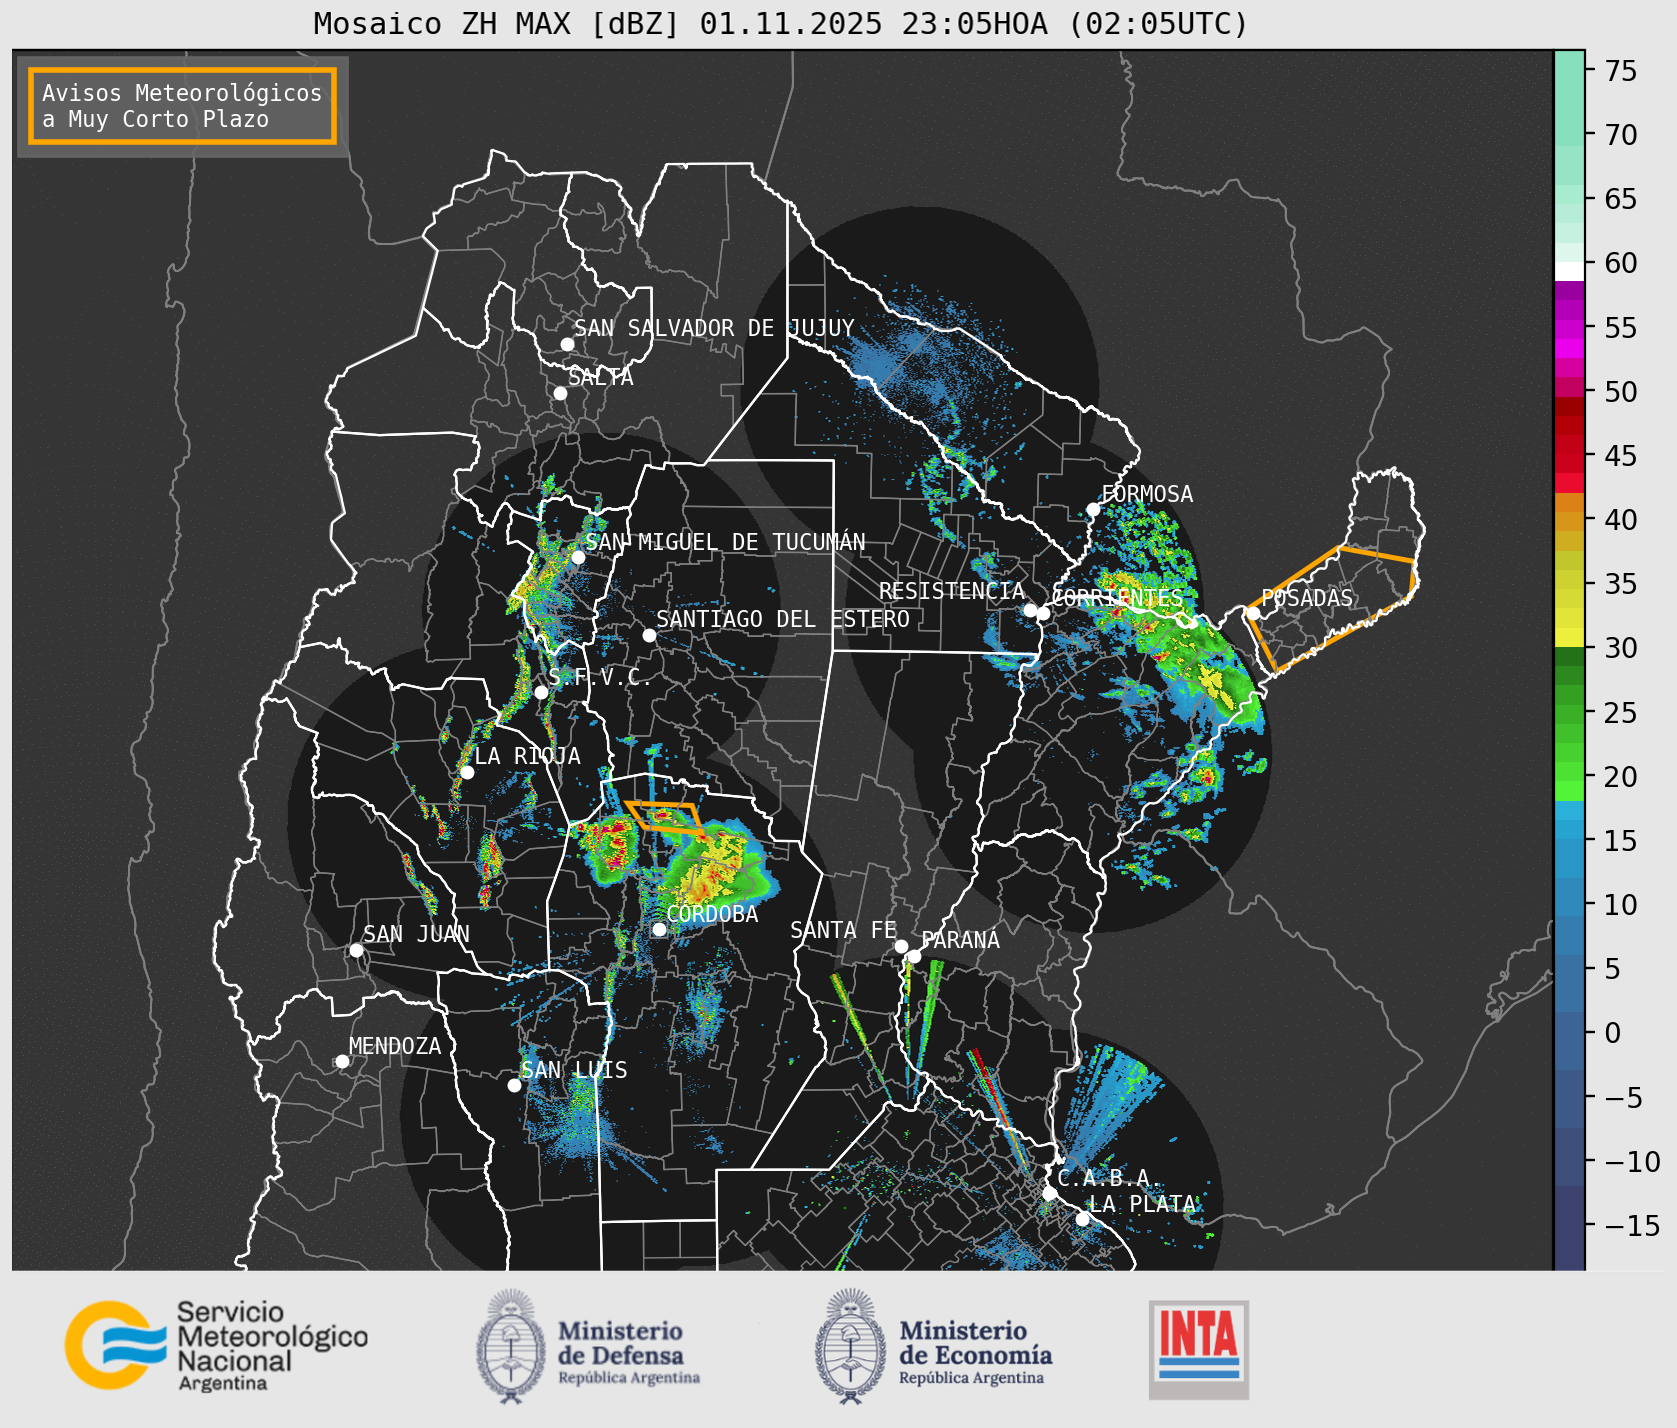1677x1428 pixels.
Task: Click the MENDOZA label
Action: coord(395,1046)
